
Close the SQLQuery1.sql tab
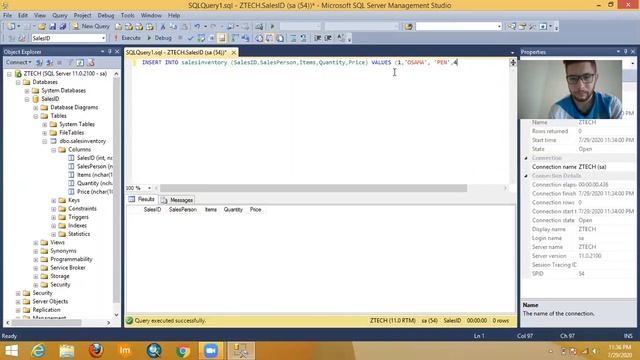234,53
